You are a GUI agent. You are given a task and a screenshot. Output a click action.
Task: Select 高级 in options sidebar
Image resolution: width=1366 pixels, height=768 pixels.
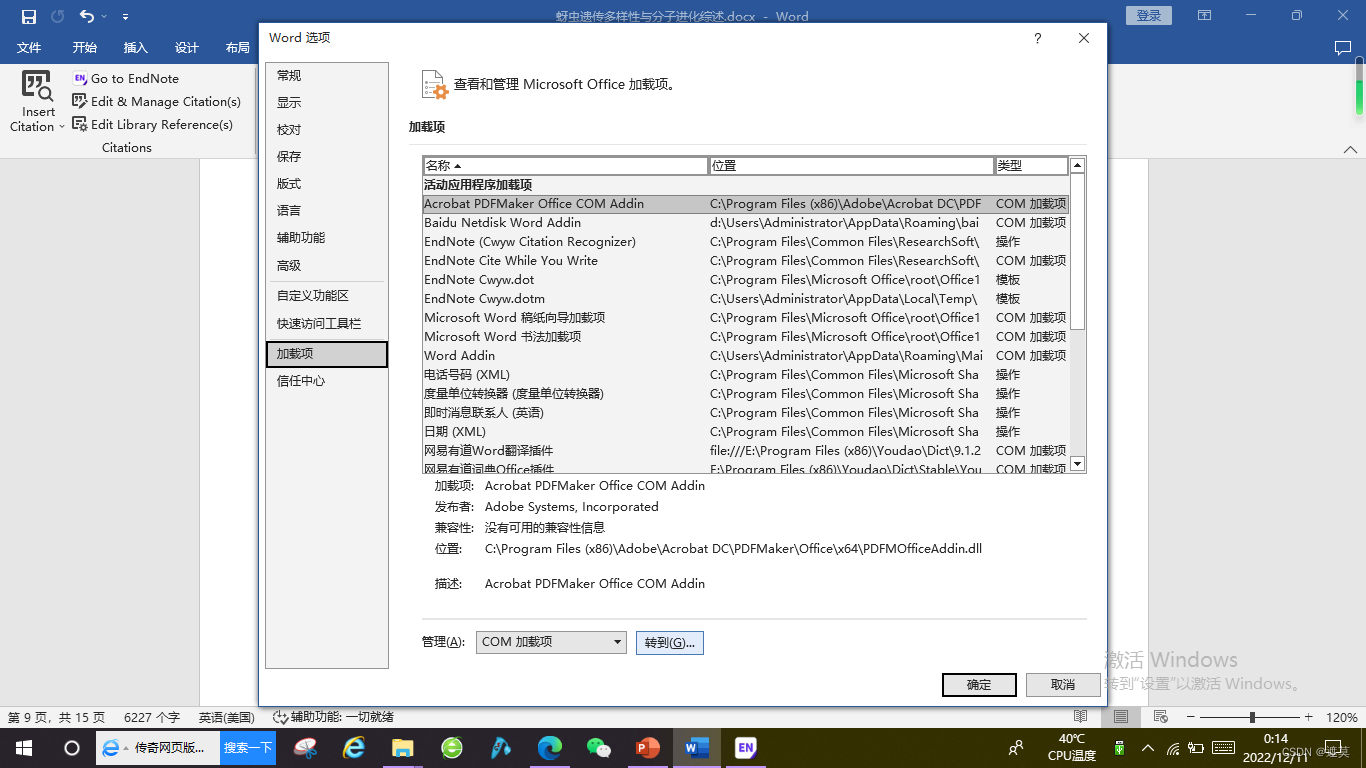(326, 265)
